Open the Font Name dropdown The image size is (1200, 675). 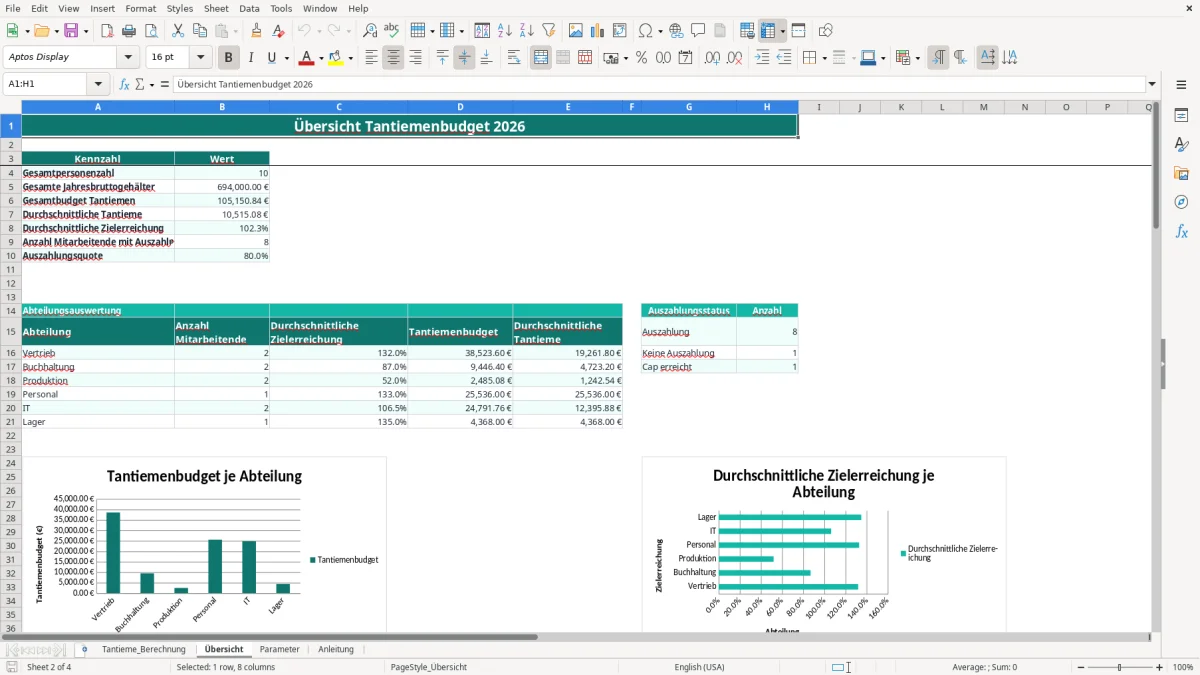pos(127,58)
